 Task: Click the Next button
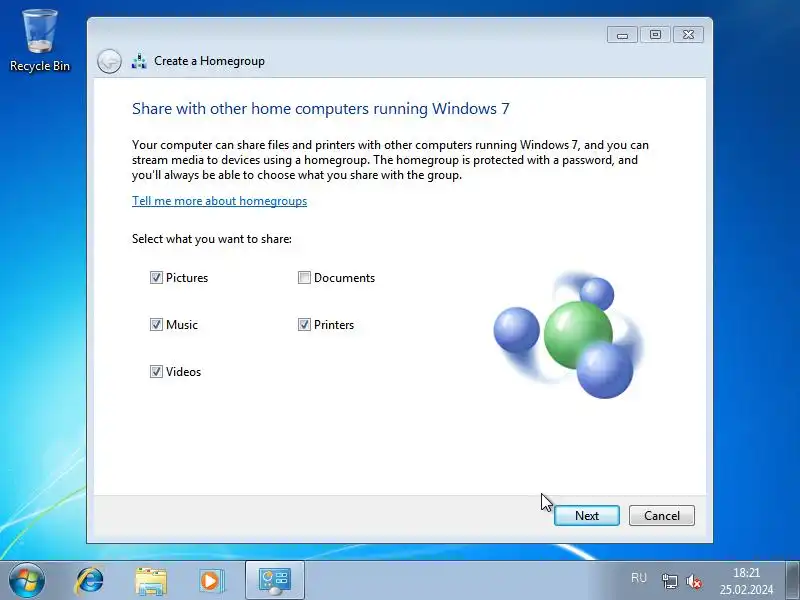(x=587, y=515)
